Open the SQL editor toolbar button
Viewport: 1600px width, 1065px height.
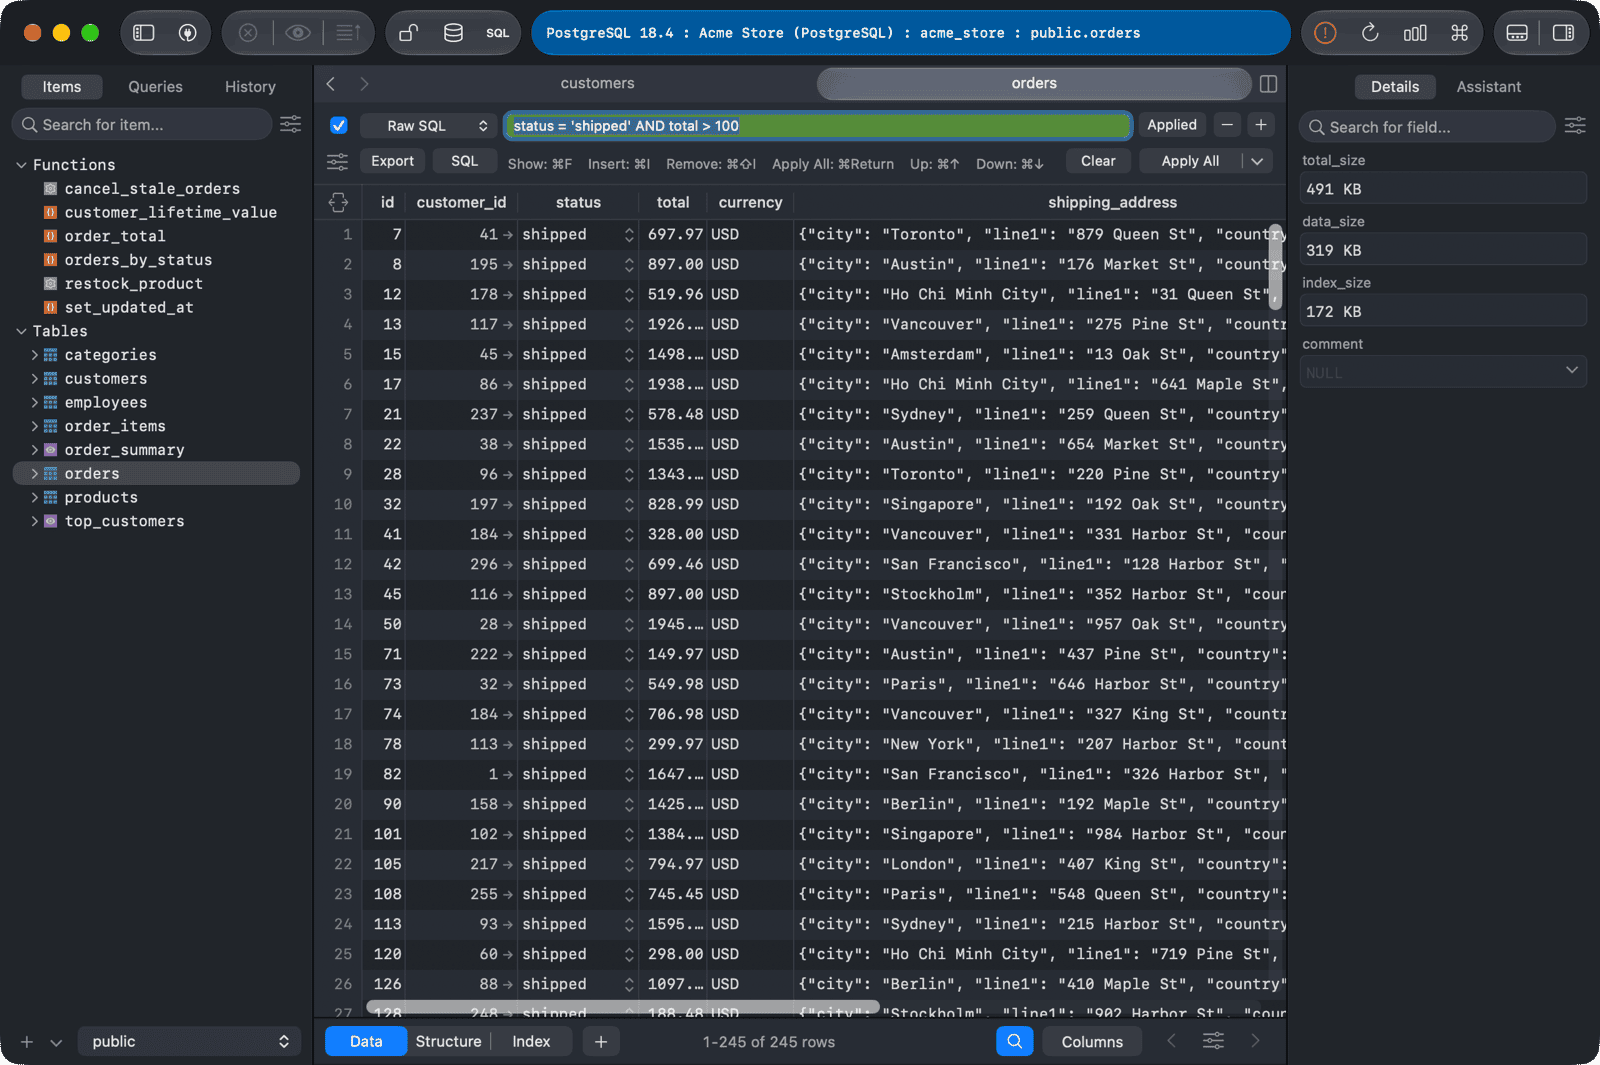(498, 33)
